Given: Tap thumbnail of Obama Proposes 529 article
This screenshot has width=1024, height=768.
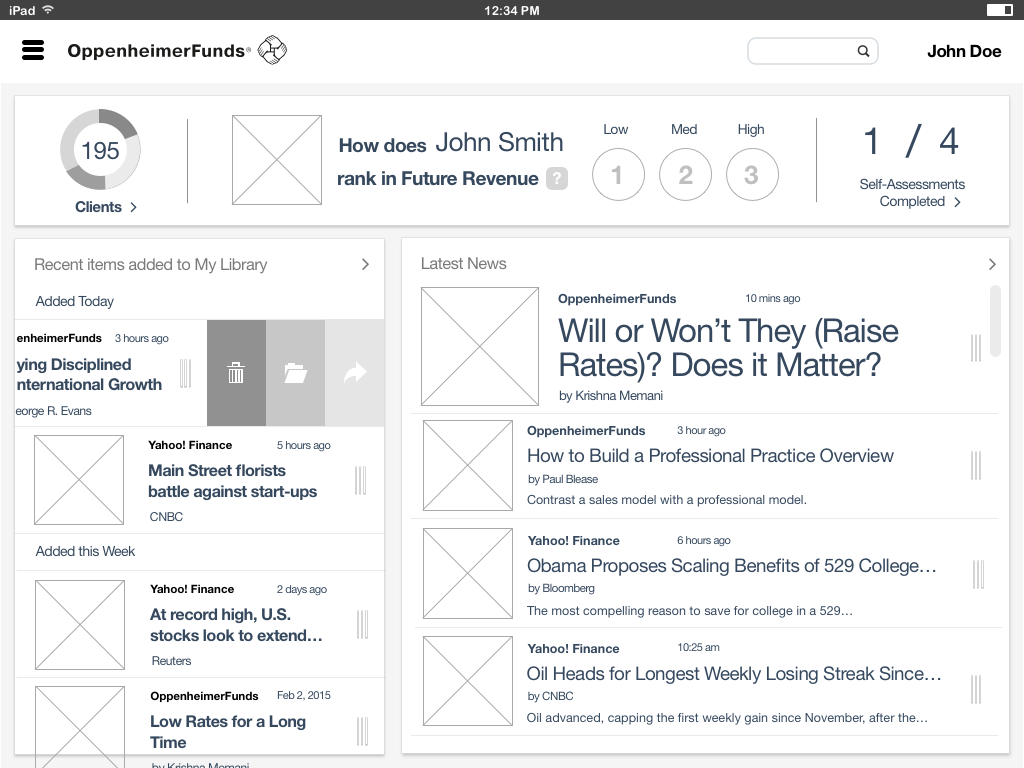Looking at the screenshot, I should (x=468, y=573).
